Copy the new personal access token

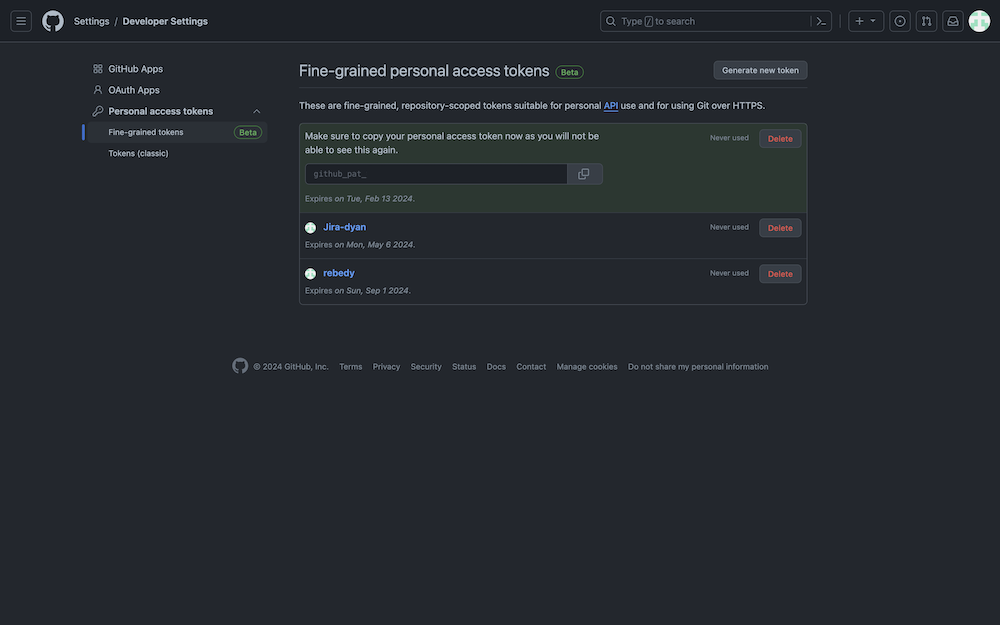(x=584, y=173)
